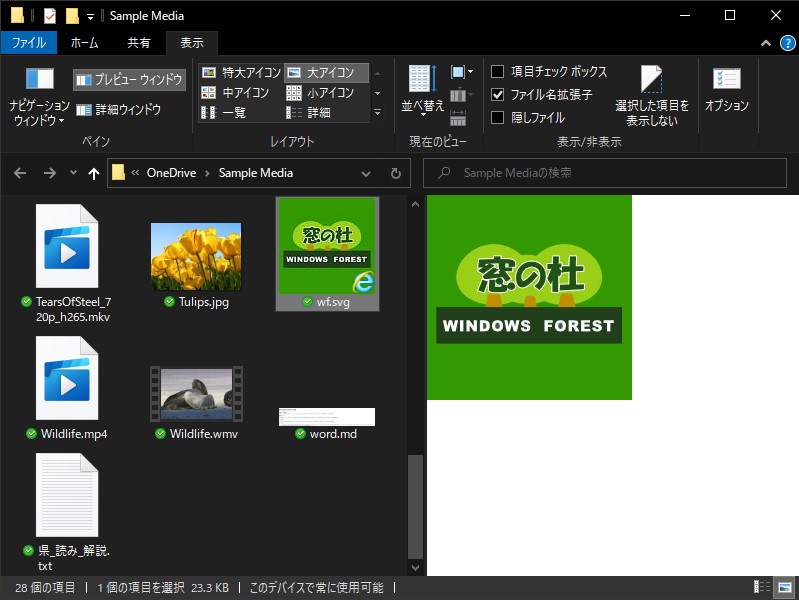The width and height of the screenshot is (799, 600).
Task: Expand the address bar history dropdown
Action: [366, 173]
